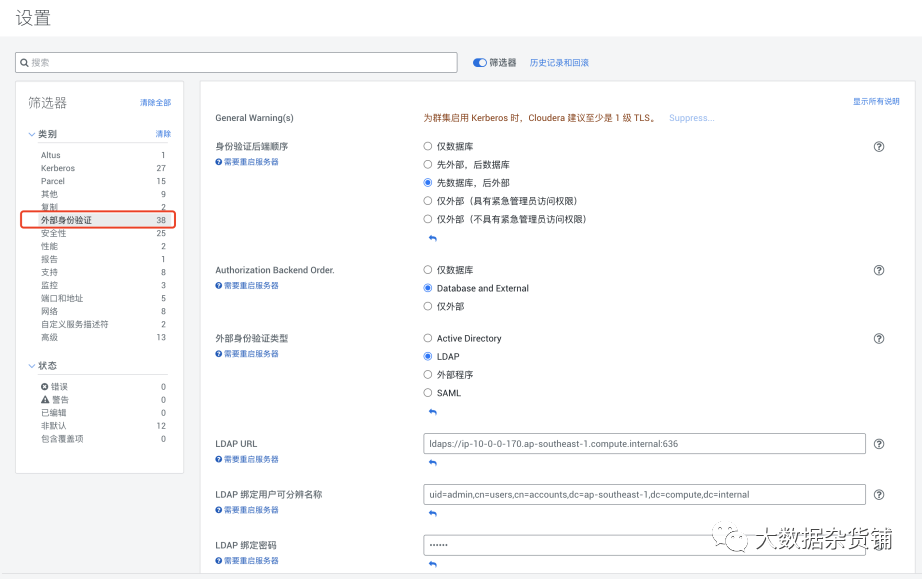Open 历史记录和回滚 link
922x579 pixels.
559,62
